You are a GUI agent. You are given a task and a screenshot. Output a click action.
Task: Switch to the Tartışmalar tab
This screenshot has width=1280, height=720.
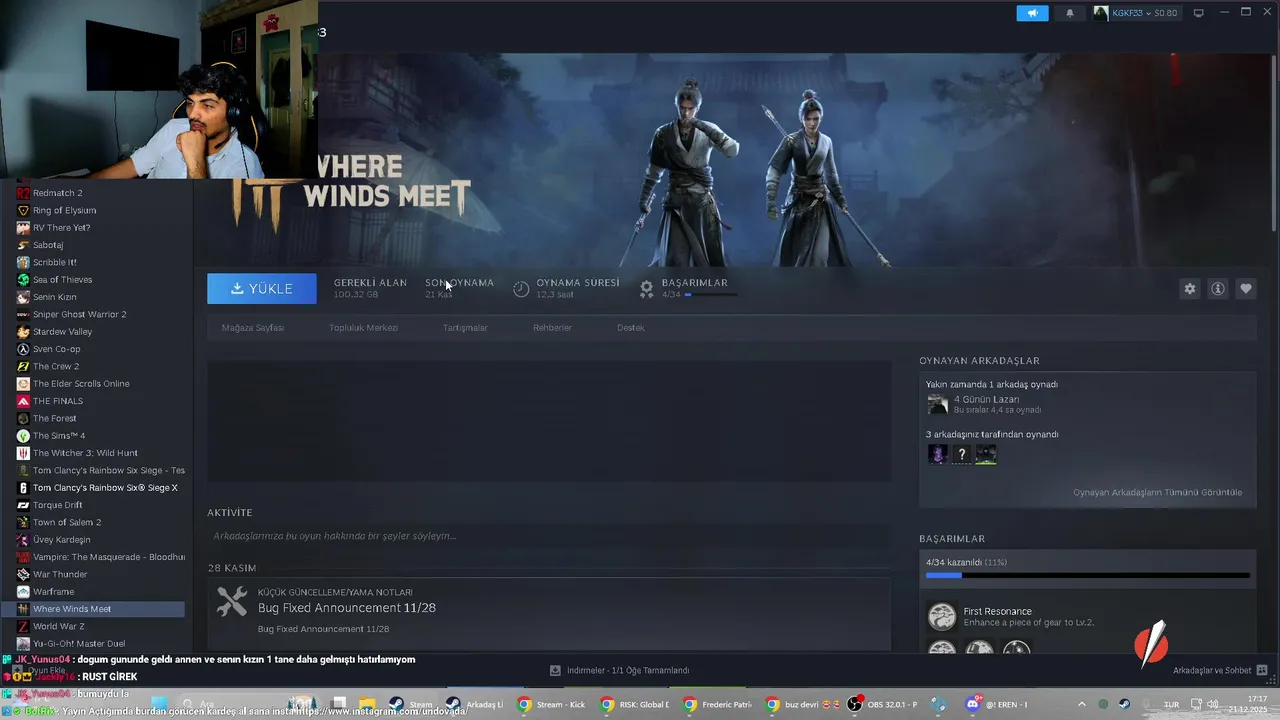(465, 328)
